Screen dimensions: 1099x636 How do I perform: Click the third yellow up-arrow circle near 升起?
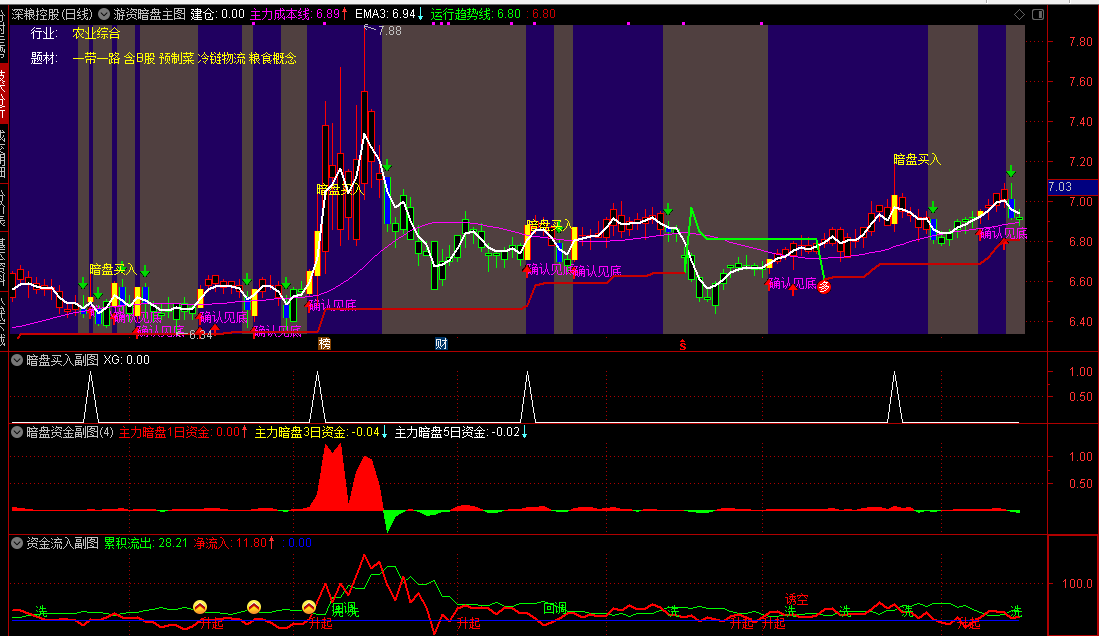309,606
